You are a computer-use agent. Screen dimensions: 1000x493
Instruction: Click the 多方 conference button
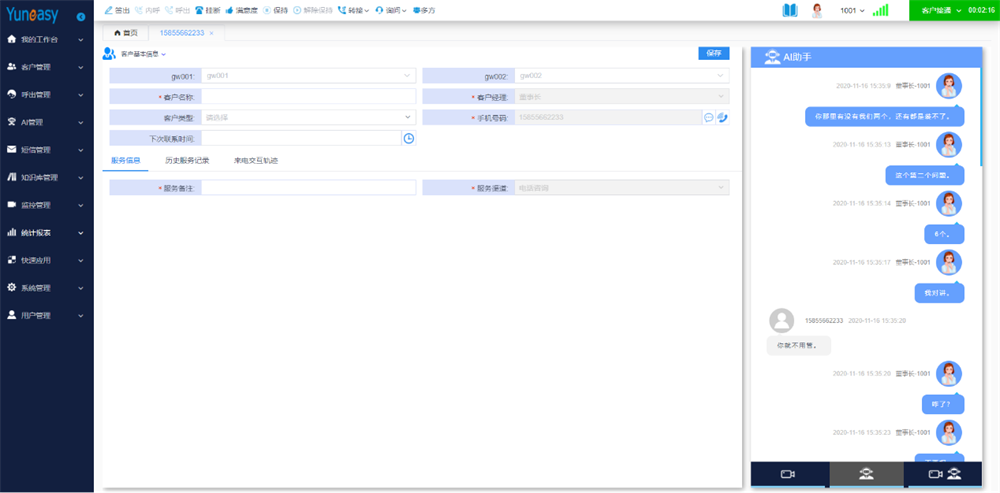424,10
